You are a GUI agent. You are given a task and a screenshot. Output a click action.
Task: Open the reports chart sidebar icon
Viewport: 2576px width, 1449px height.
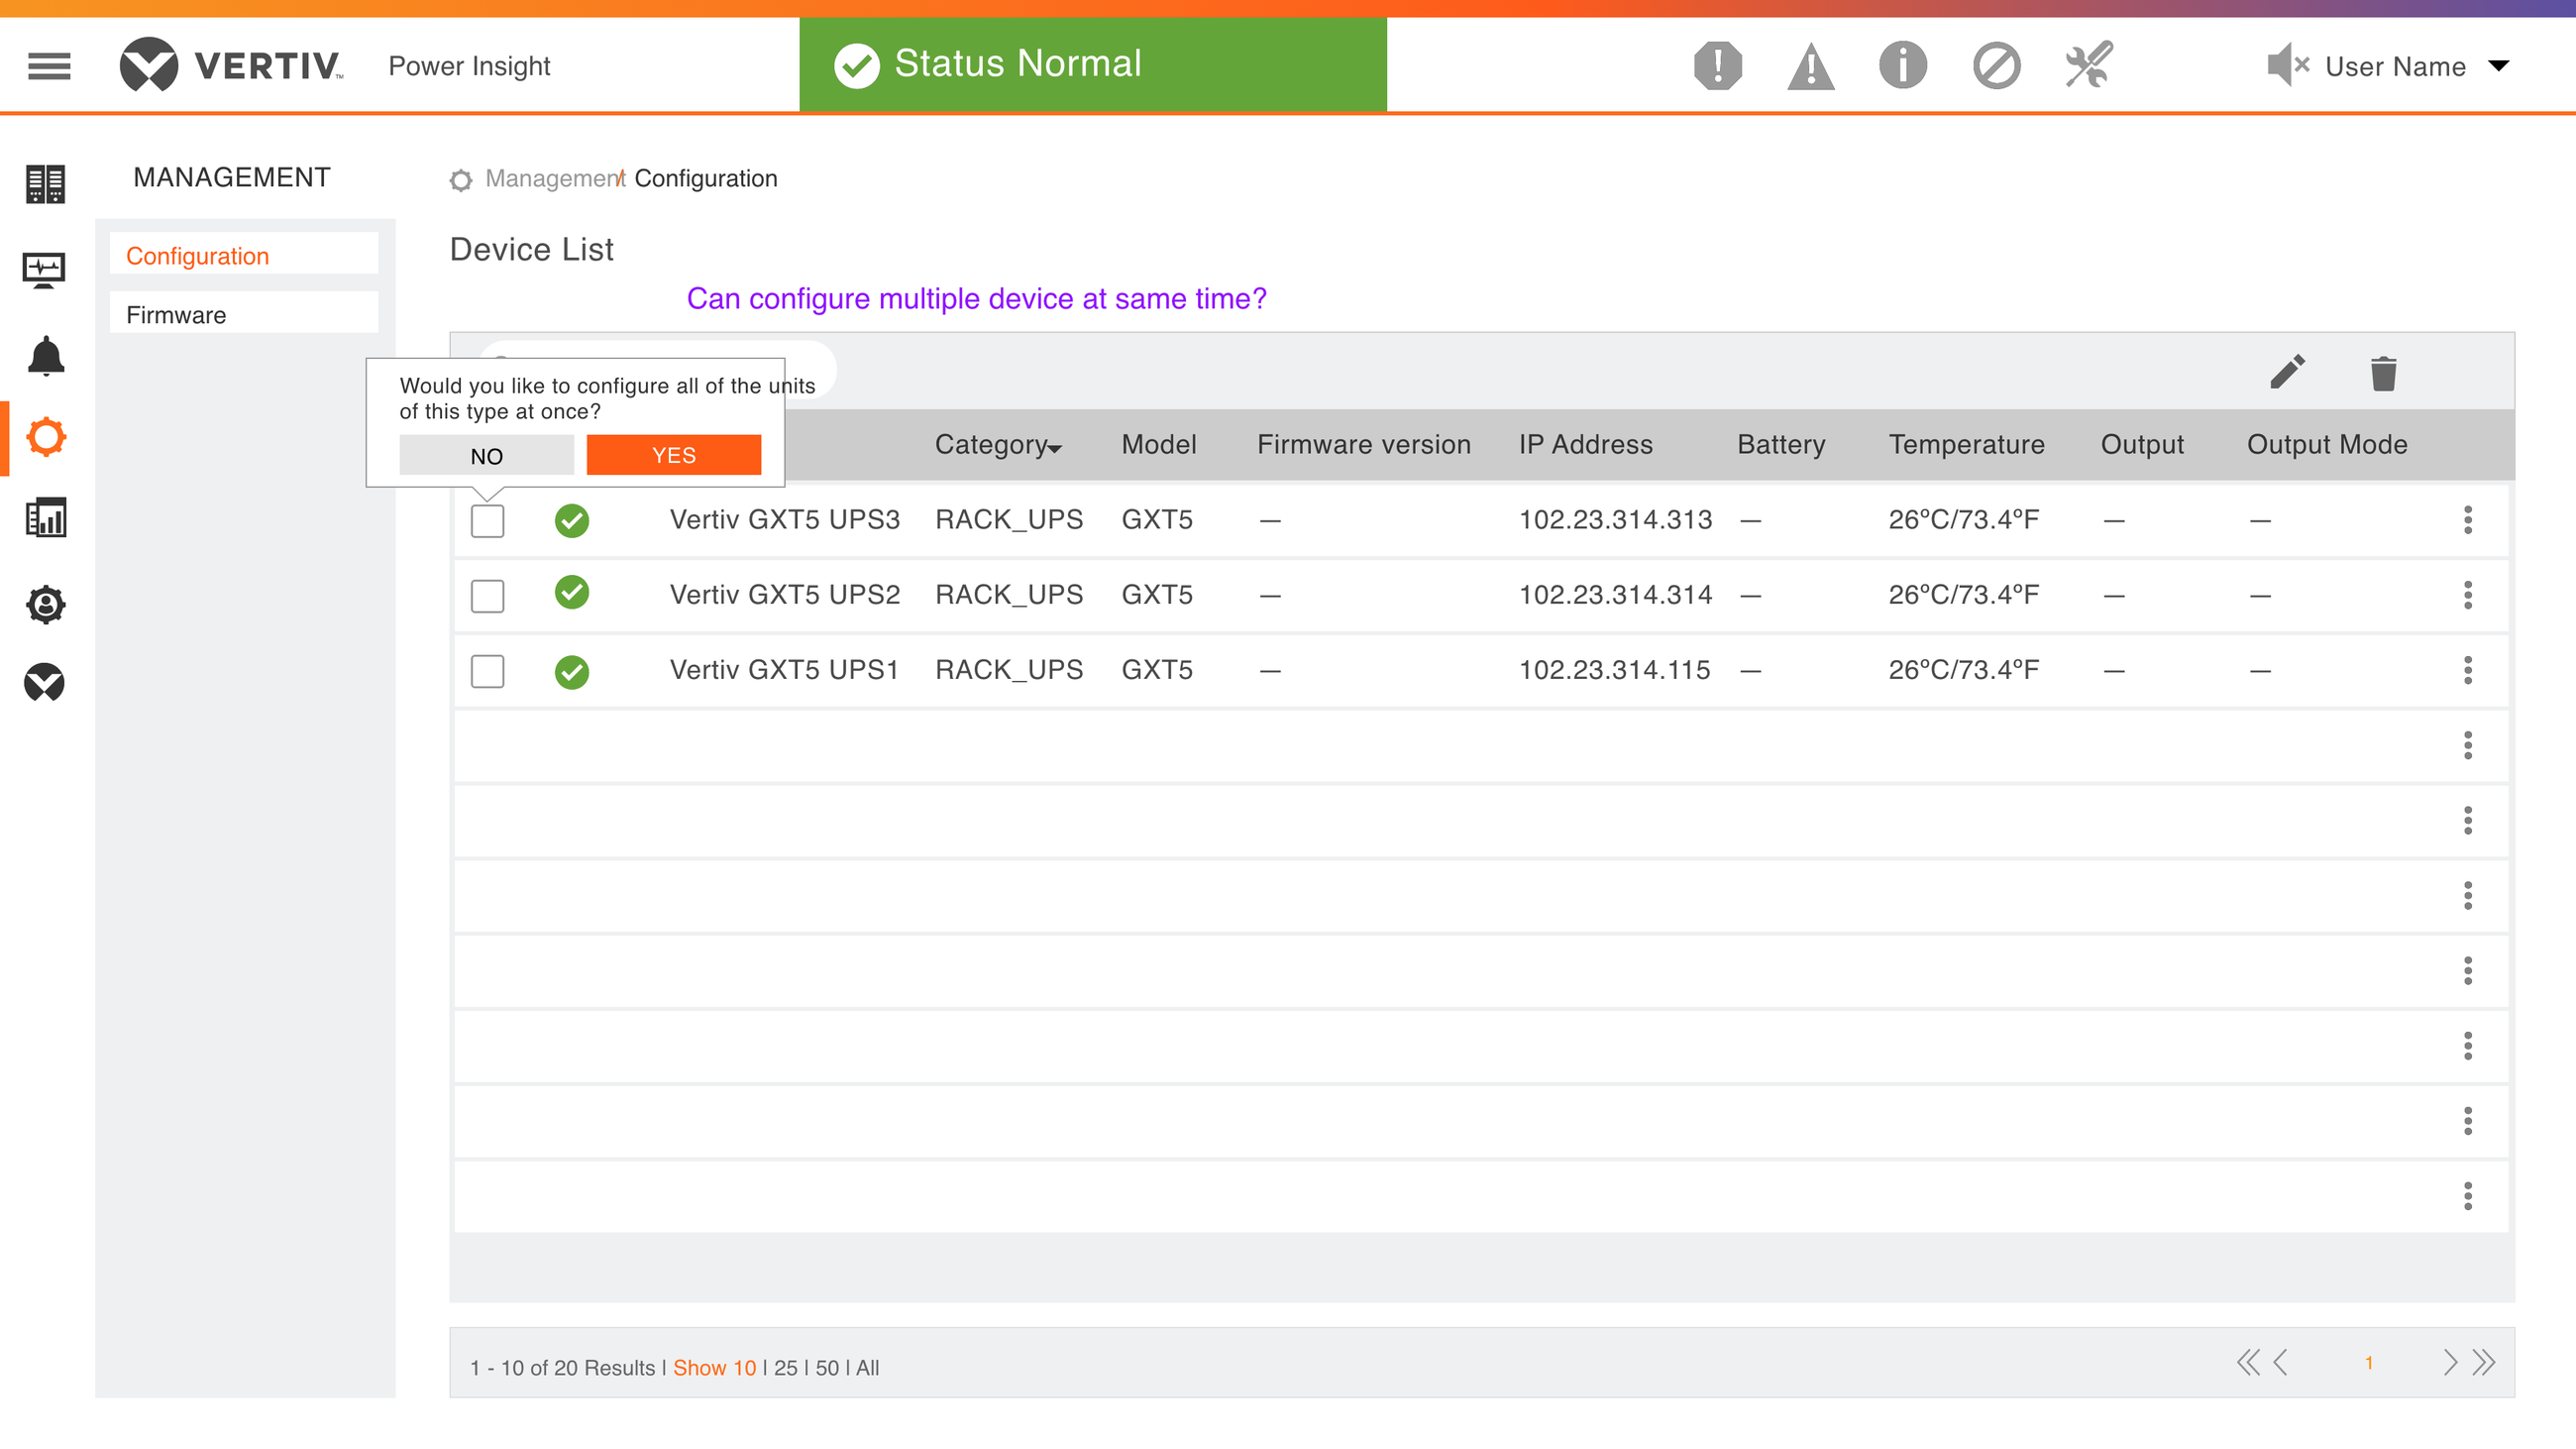pyautogui.click(x=45, y=518)
